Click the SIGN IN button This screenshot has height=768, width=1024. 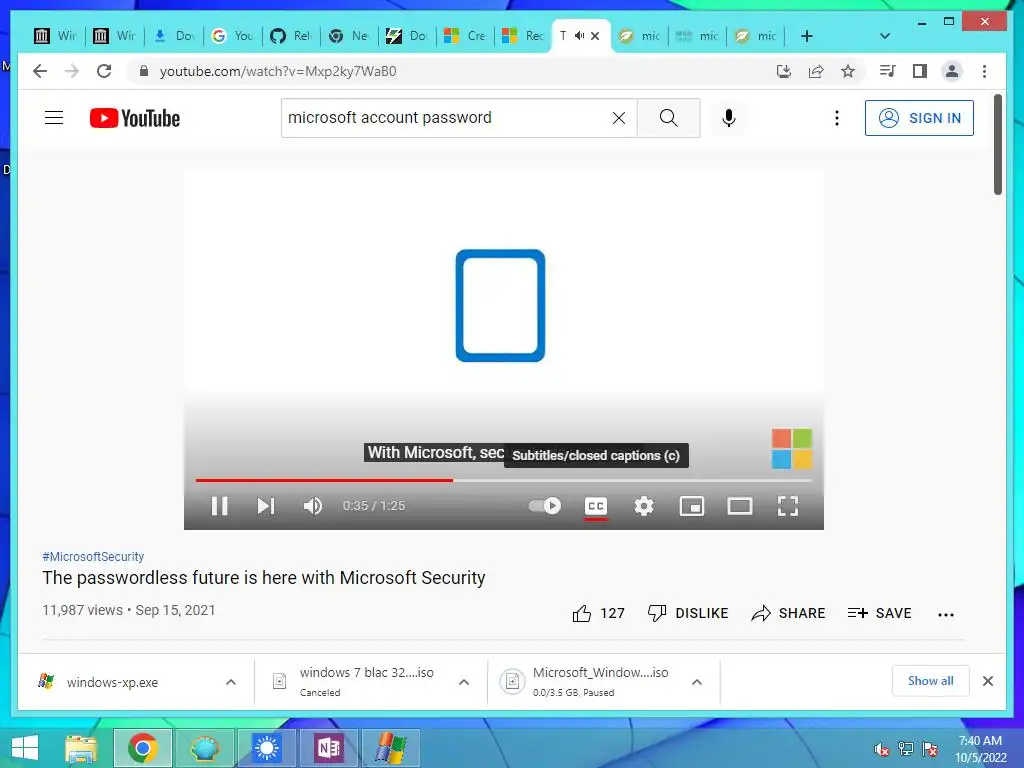coord(919,118)
